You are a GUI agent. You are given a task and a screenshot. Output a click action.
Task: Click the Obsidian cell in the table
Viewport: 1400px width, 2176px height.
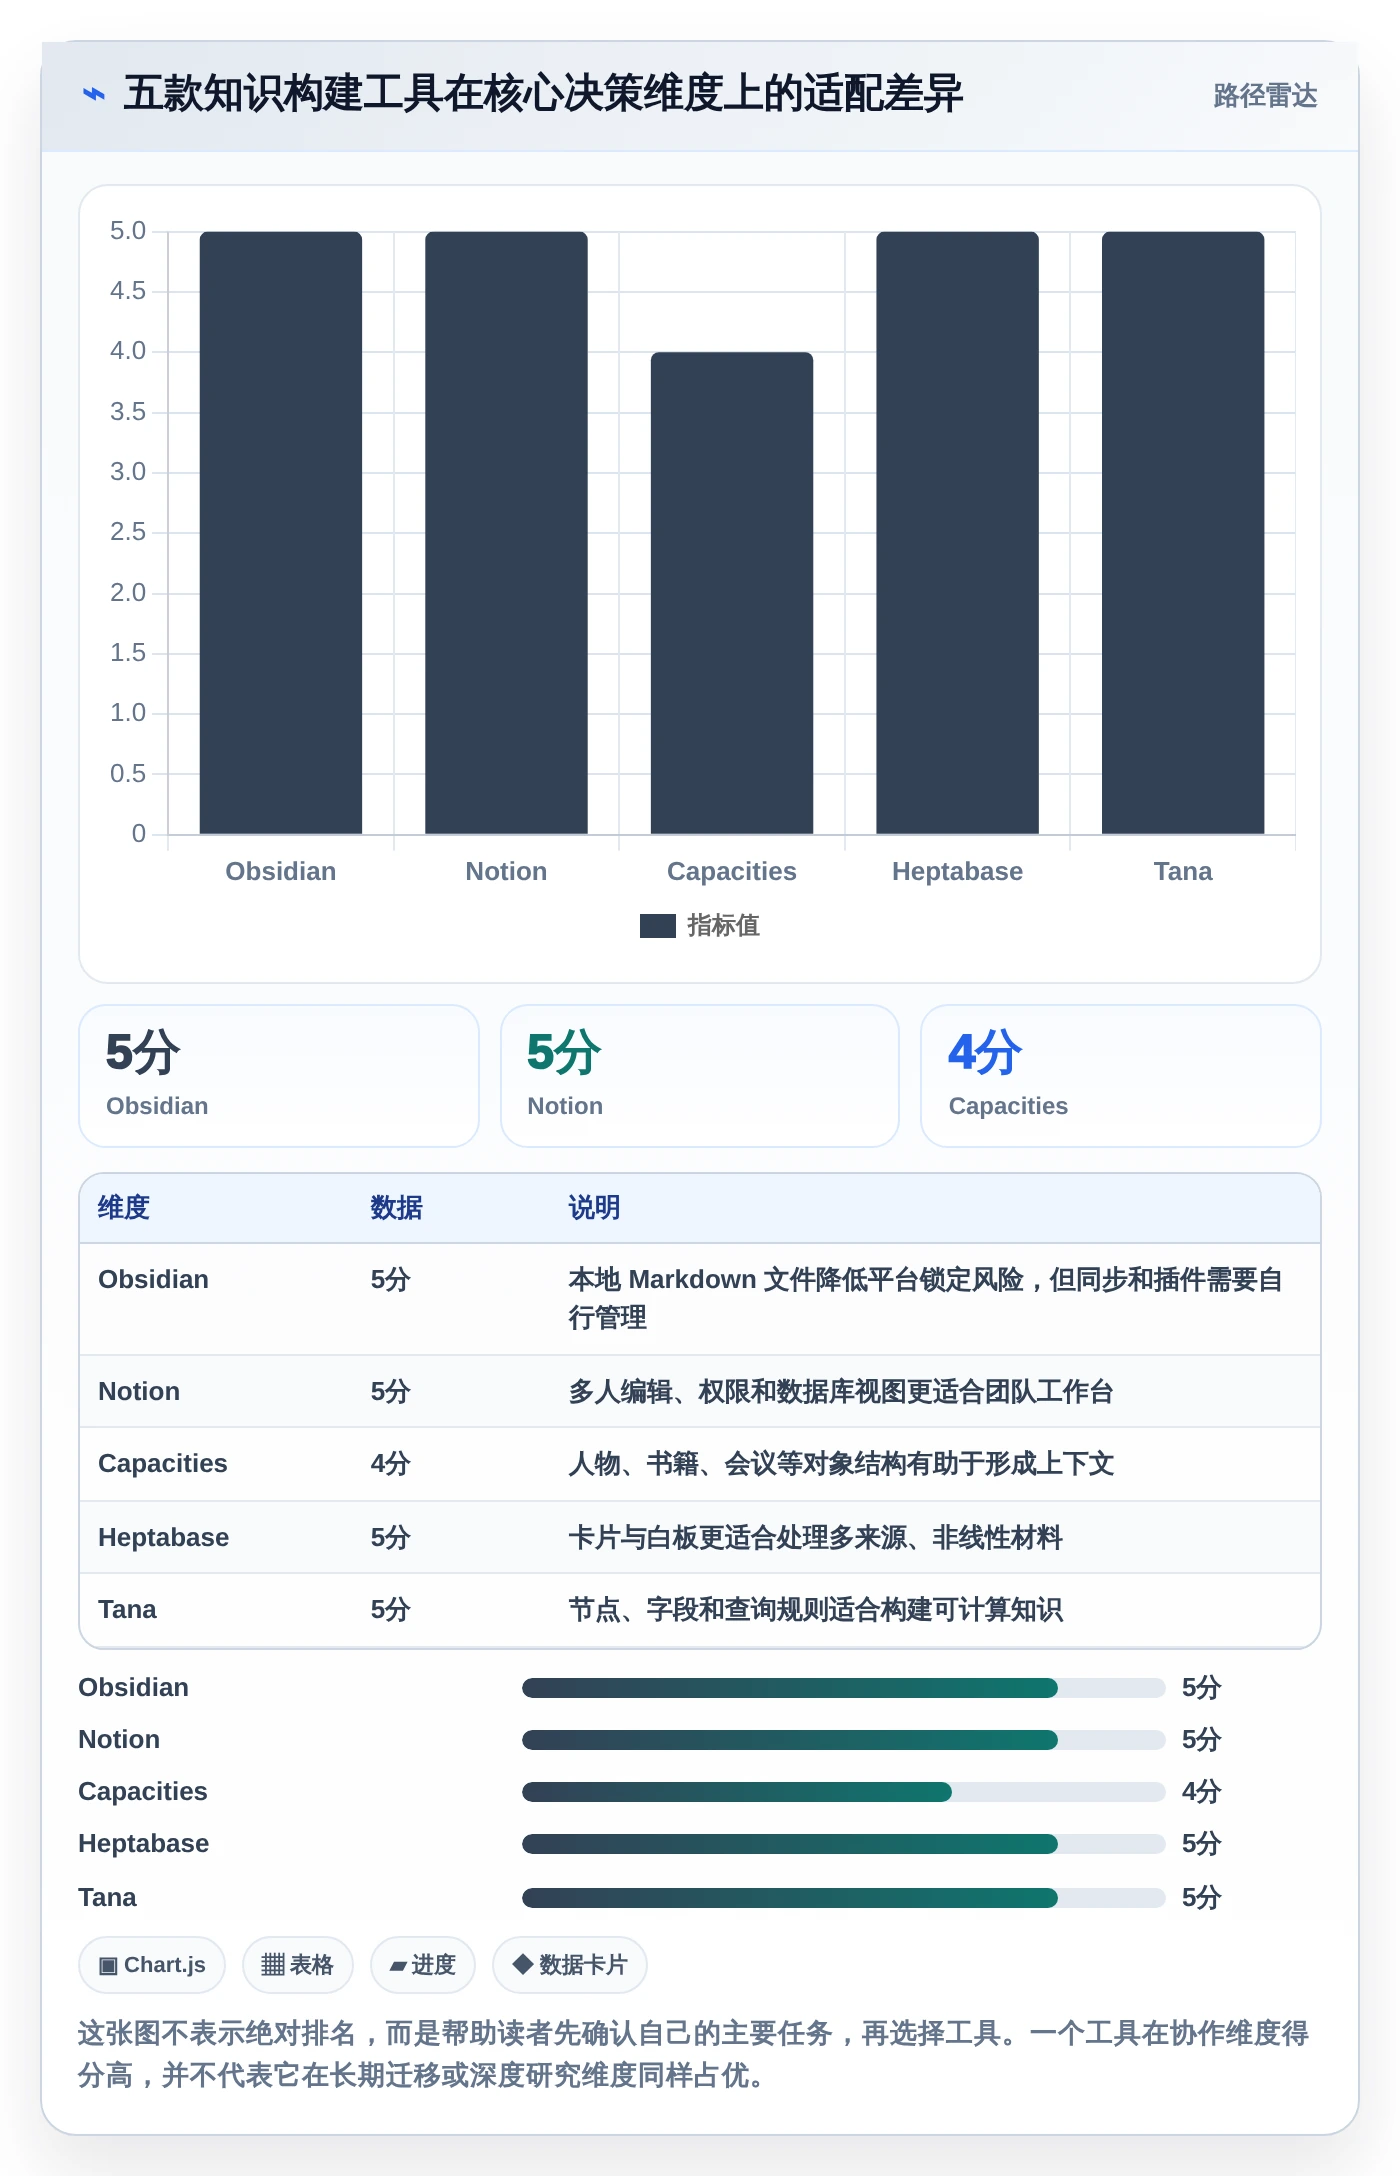point(154,1280)
